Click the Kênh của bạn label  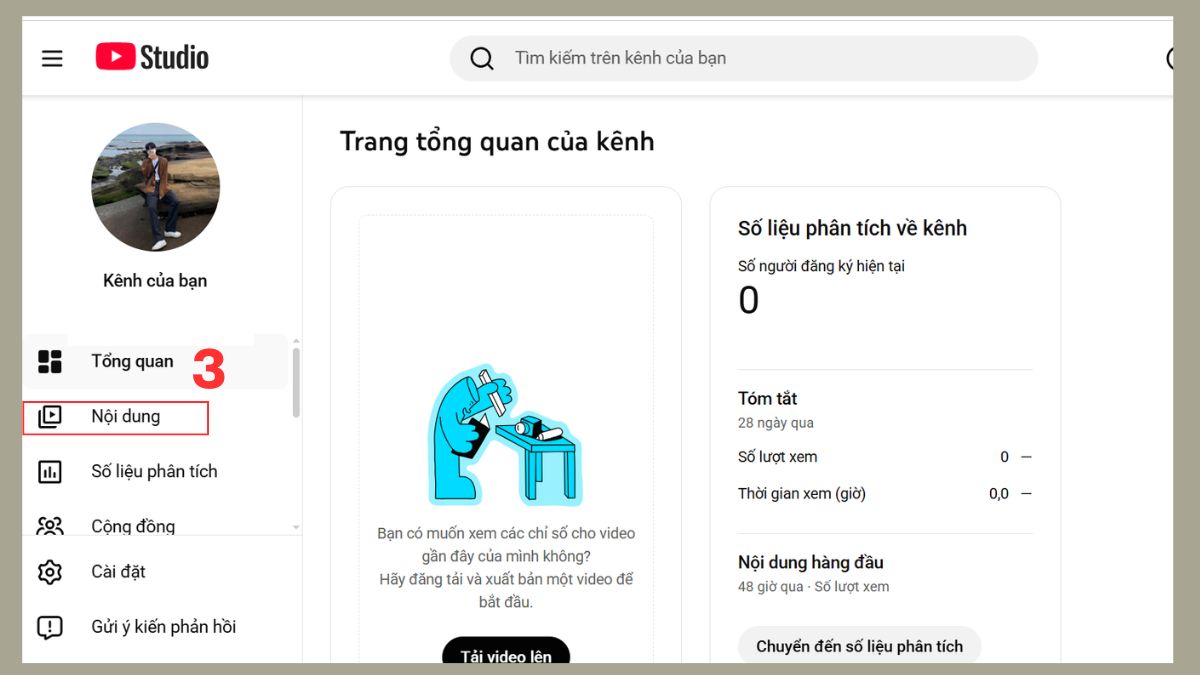click(x=155, y=281)
